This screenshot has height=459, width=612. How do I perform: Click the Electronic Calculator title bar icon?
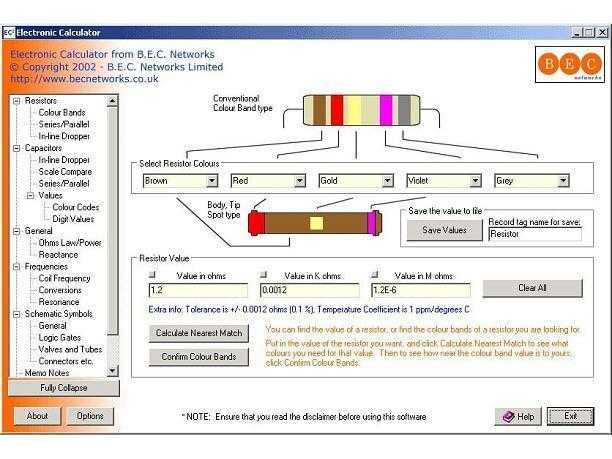pos(9,32)
